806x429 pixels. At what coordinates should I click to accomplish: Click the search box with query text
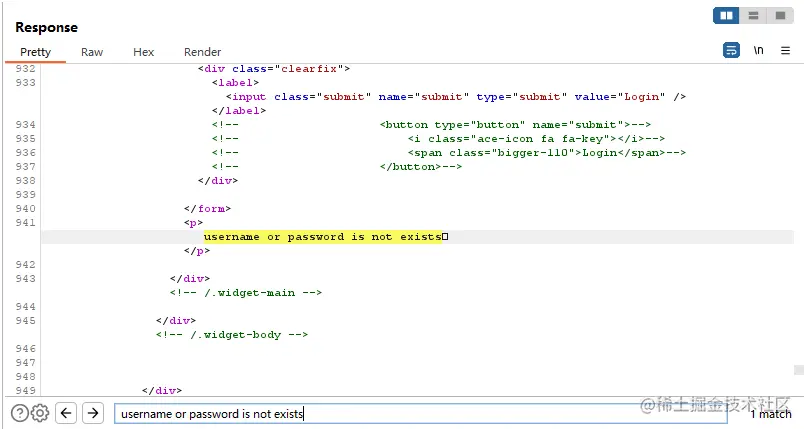(x=420, y=414)
